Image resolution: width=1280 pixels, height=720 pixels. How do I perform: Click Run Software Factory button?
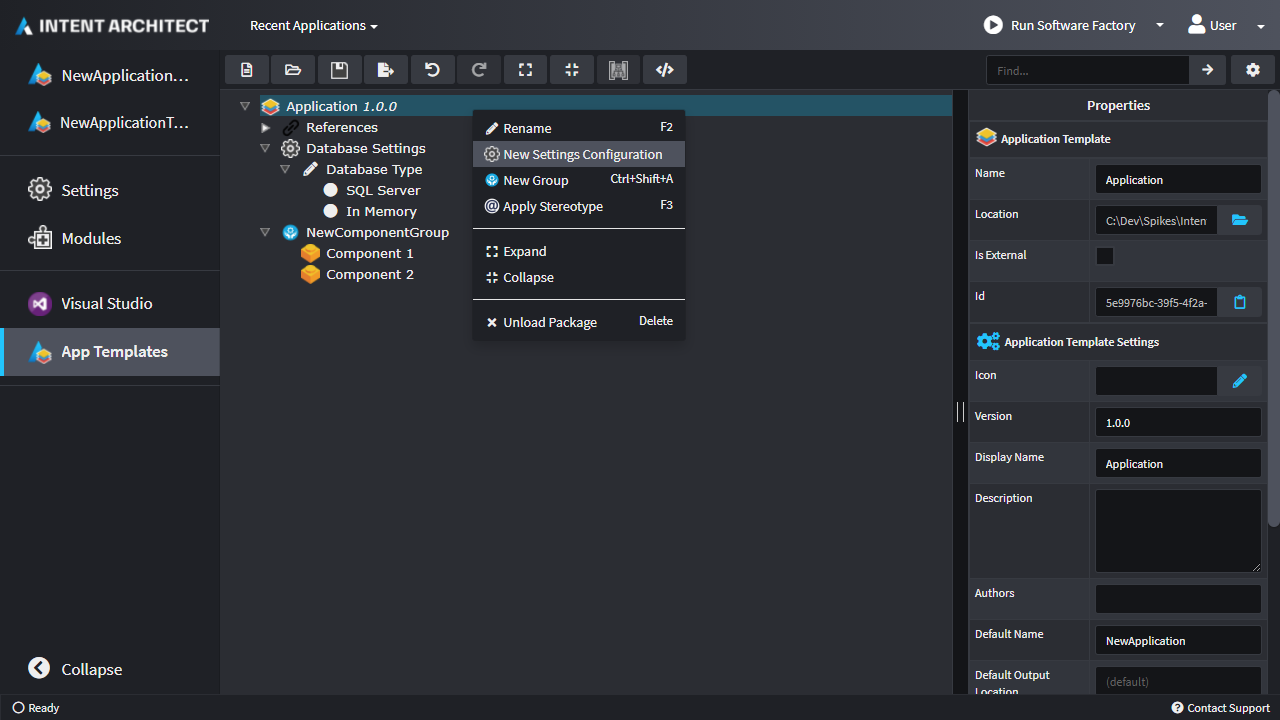pos(1061,26)
